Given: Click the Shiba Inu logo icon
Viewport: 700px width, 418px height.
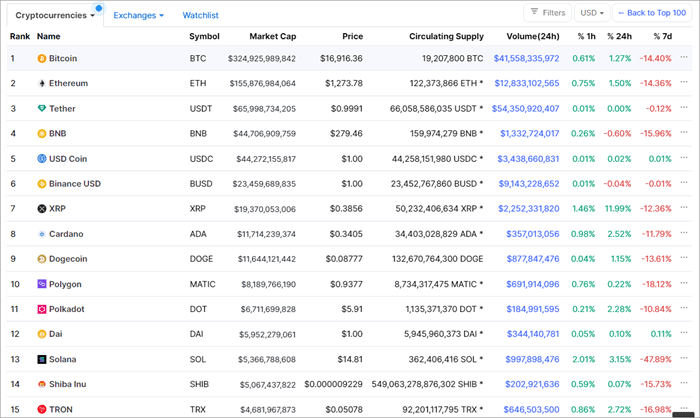Looking at the screenshot, I should [x=42, y=384].
